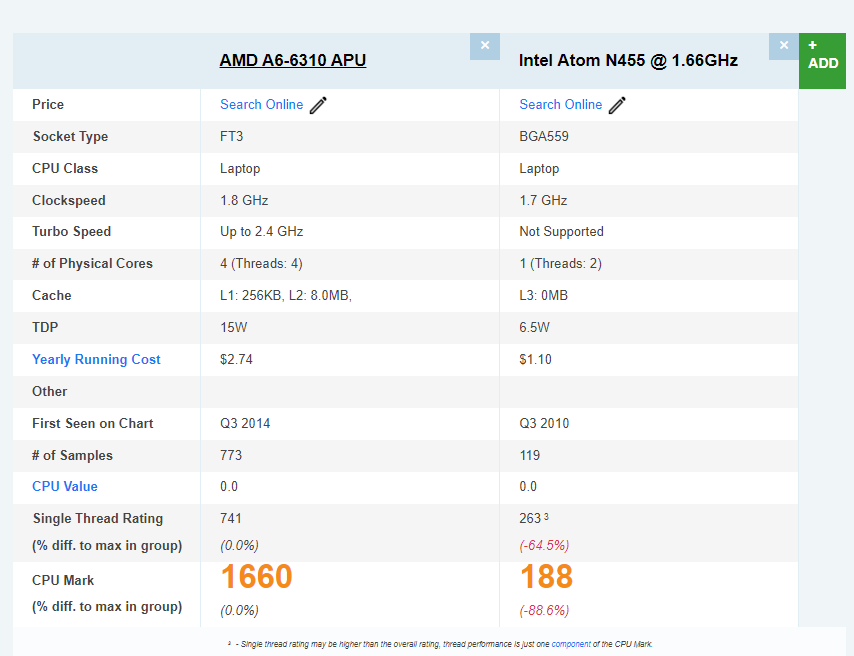854x656 pixels.
Task: Select the red (-64.5%) difference text
Action: click(544, 545)
